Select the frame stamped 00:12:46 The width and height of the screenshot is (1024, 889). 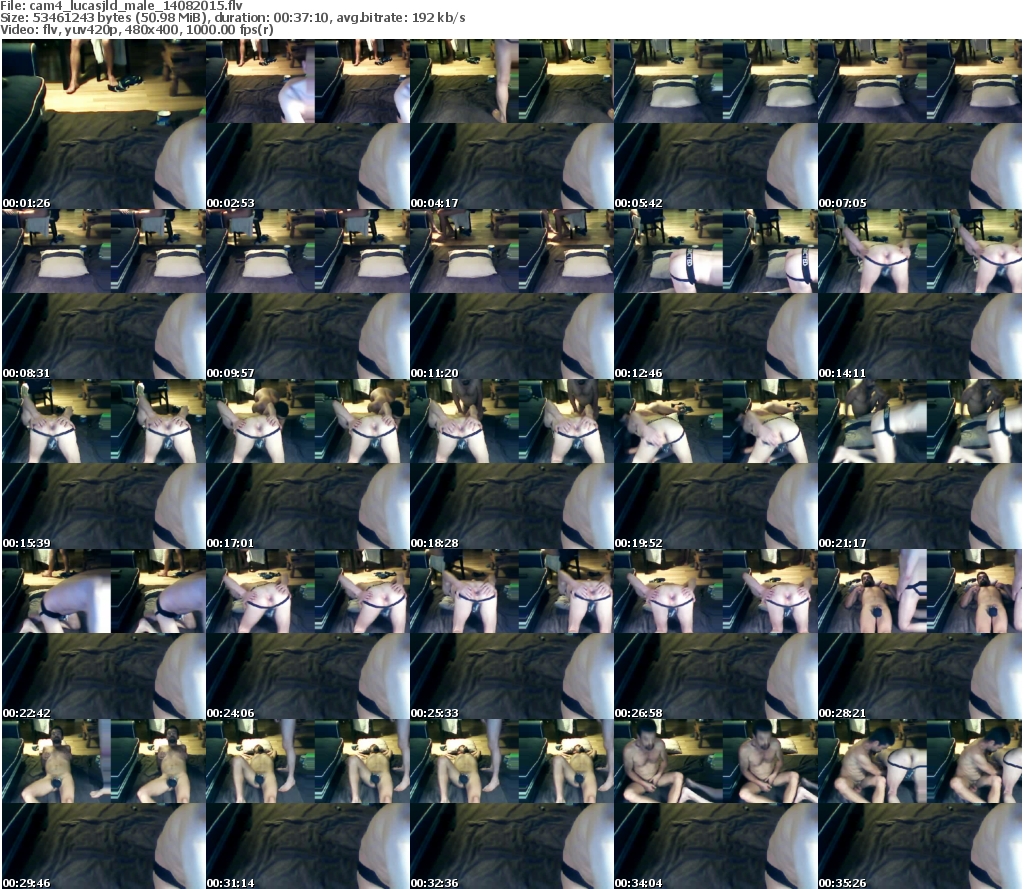point(715,294)
